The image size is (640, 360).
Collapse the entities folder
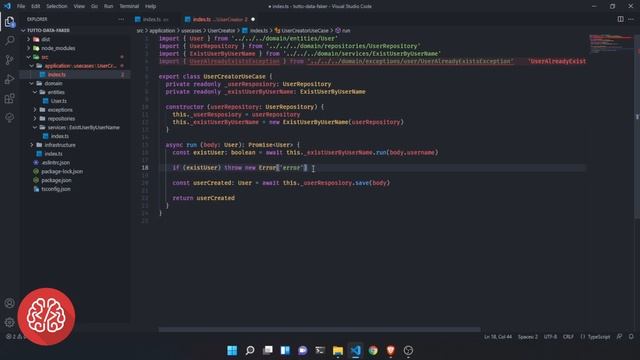pyautogui.click(x=56, y=92)
